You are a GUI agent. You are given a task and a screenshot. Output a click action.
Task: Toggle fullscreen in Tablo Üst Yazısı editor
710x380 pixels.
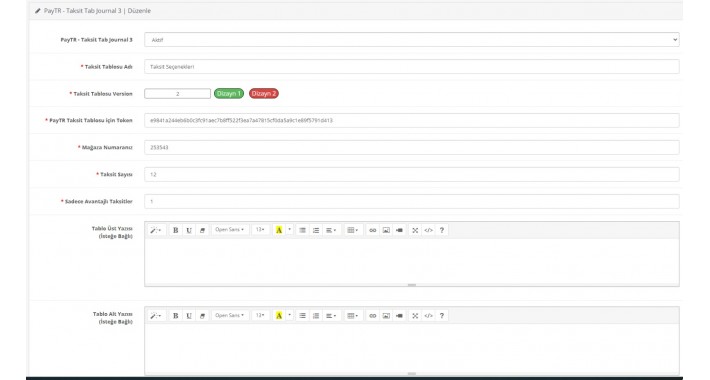click(x=415, y=230)
